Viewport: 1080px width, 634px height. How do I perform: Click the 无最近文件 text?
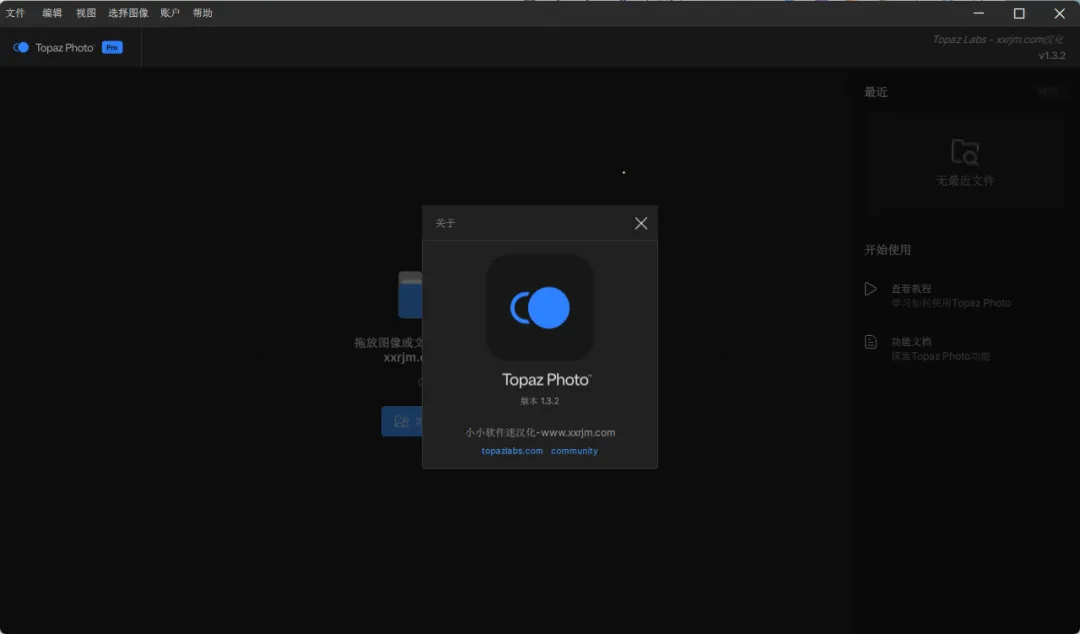pos(964,181)
